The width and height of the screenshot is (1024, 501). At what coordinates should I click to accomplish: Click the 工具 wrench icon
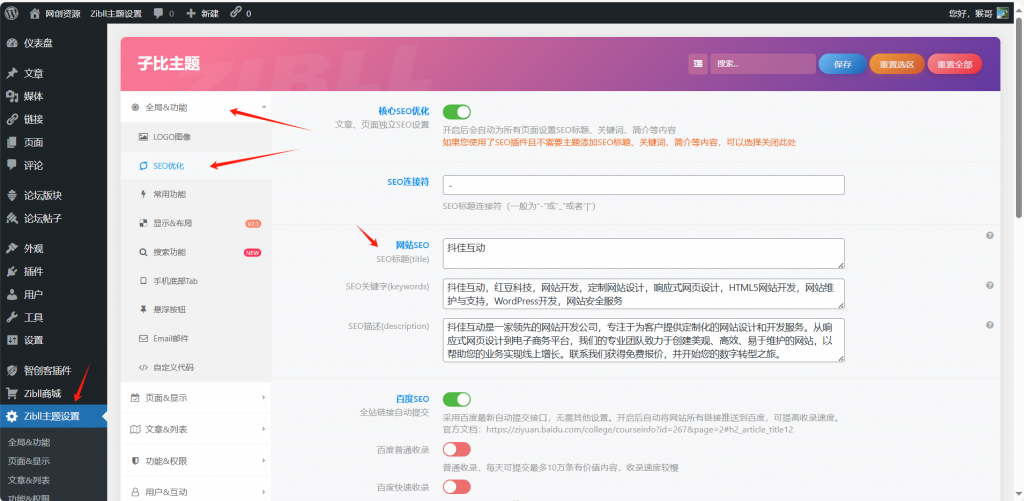12,317
